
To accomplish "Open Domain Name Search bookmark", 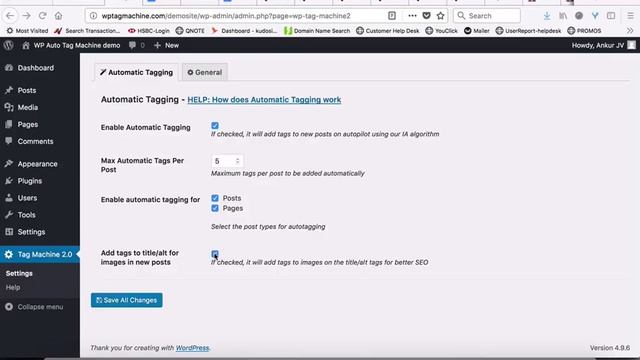I will pos(317,31).
